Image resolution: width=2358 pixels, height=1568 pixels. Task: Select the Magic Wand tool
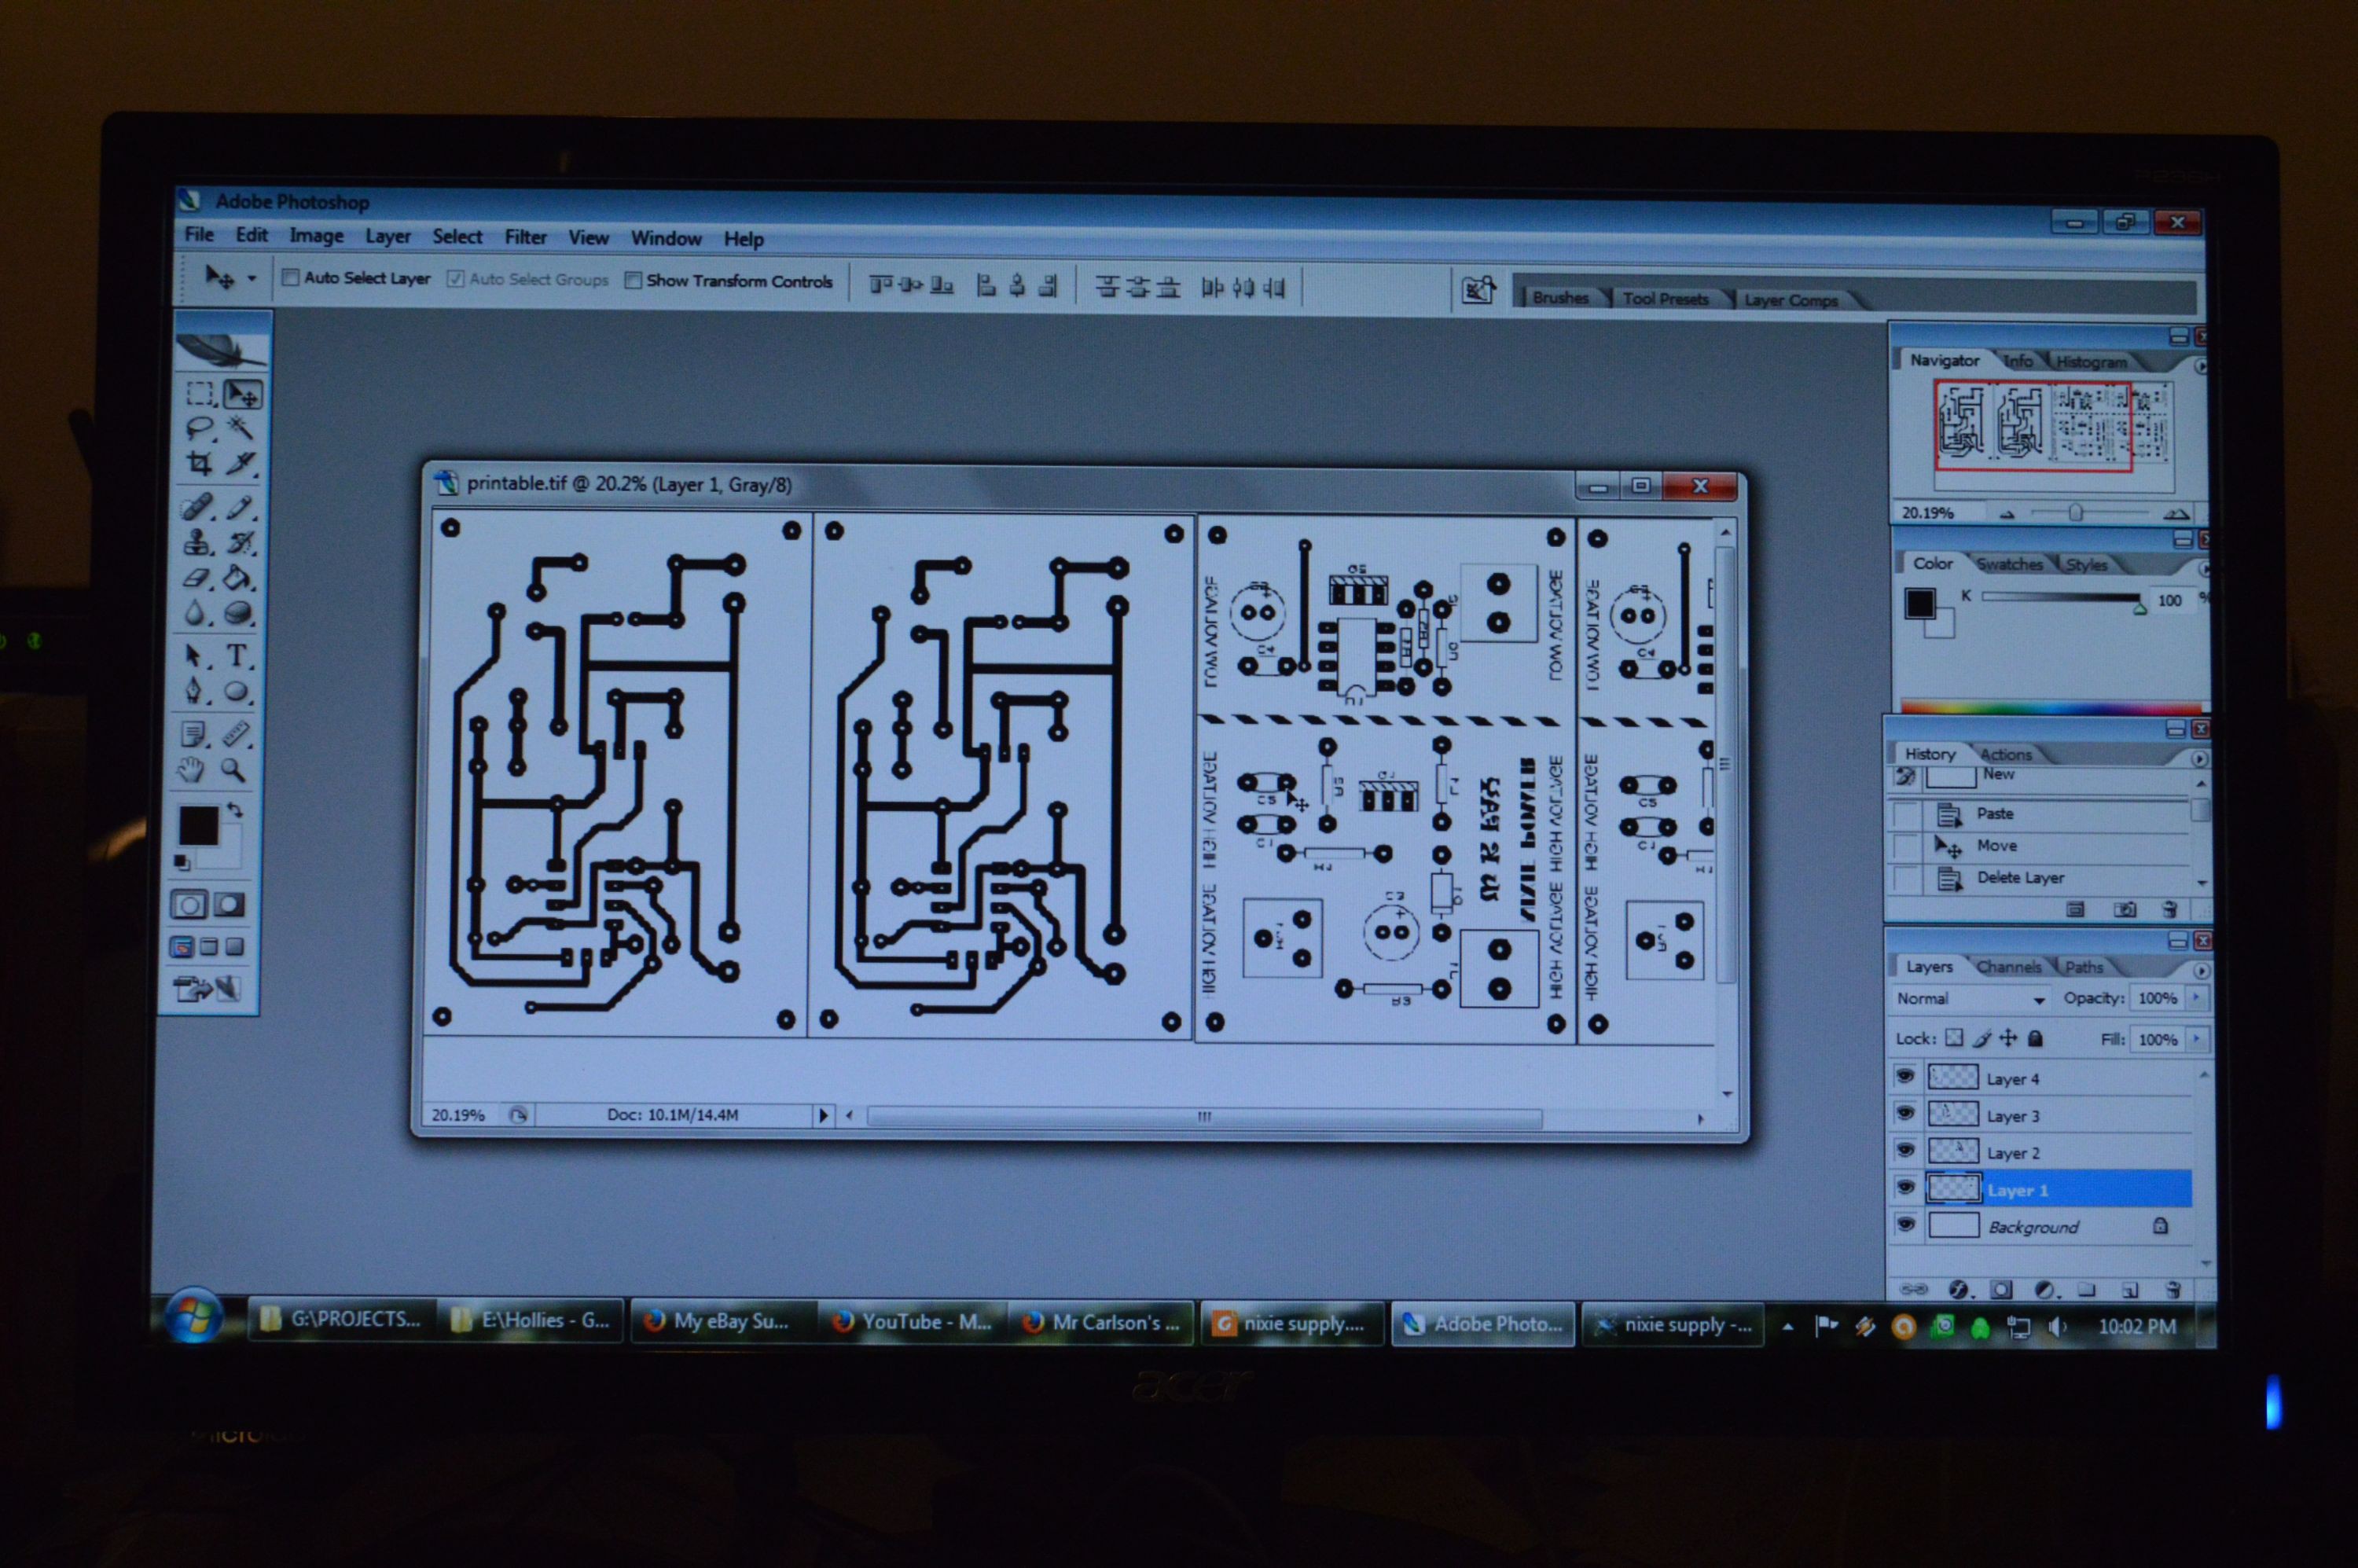pos(240,429)
